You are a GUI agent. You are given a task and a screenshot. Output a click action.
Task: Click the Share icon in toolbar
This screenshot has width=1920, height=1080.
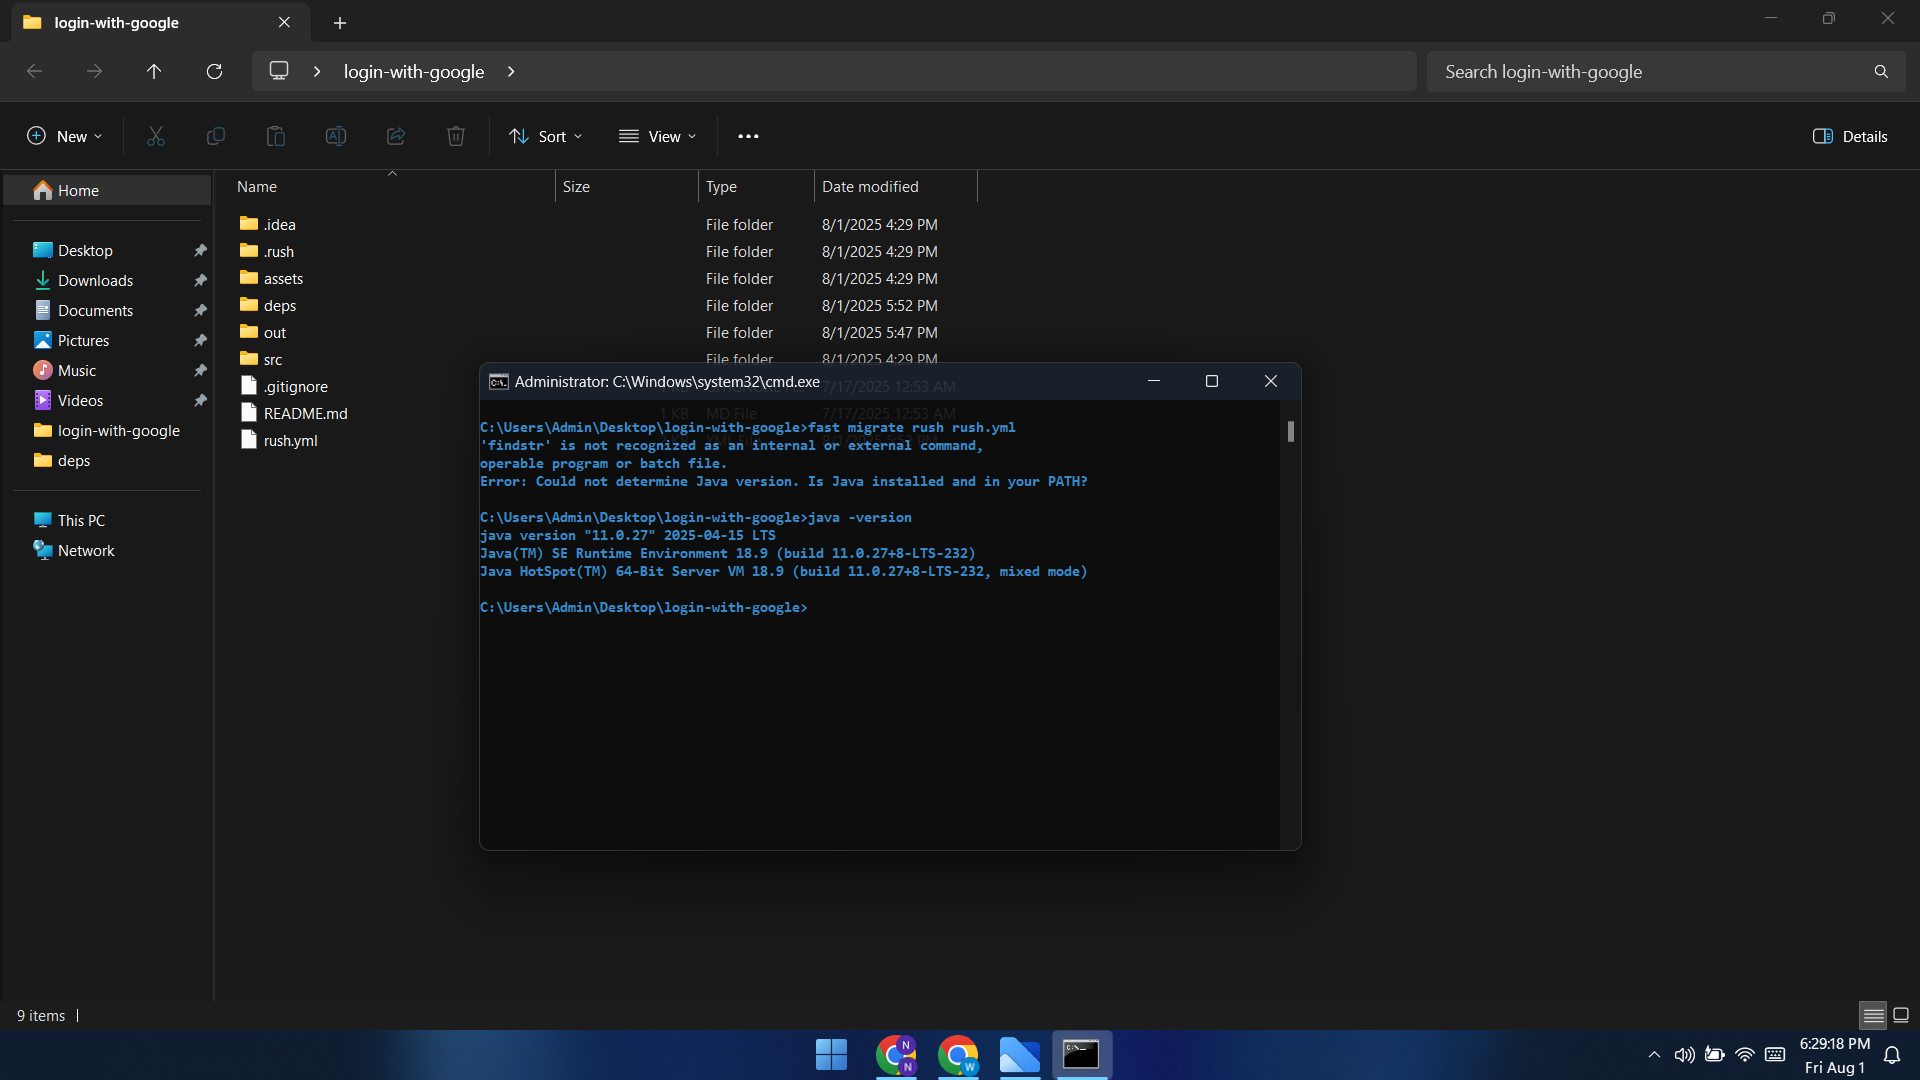(x=396, y=136)
